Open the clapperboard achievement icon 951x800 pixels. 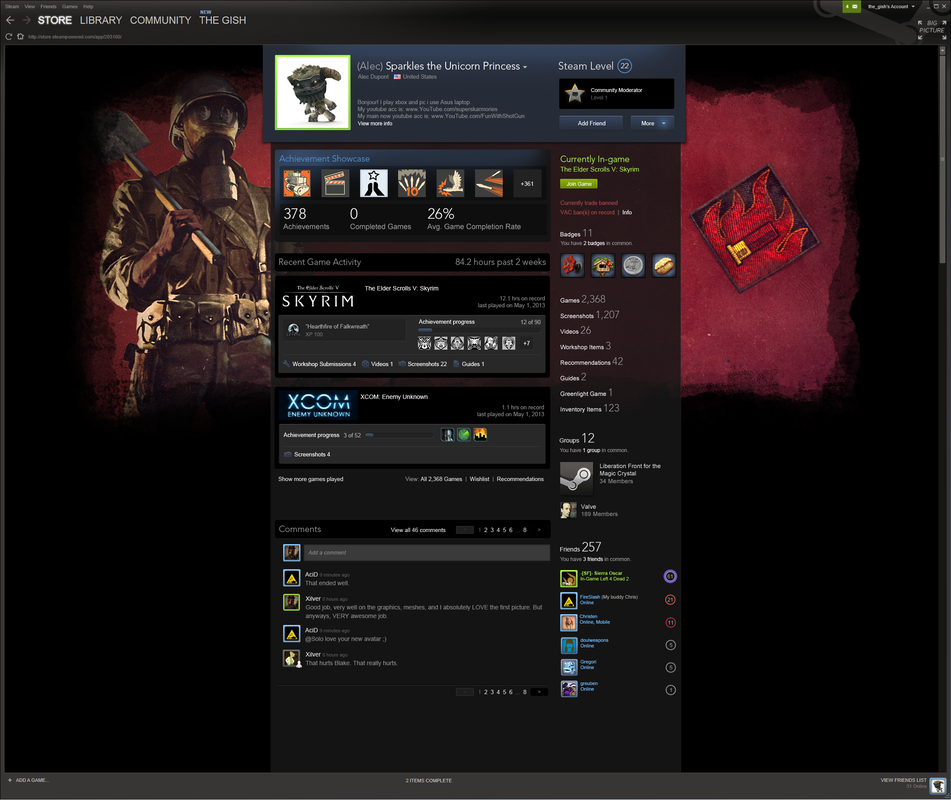tap(335, 183)
